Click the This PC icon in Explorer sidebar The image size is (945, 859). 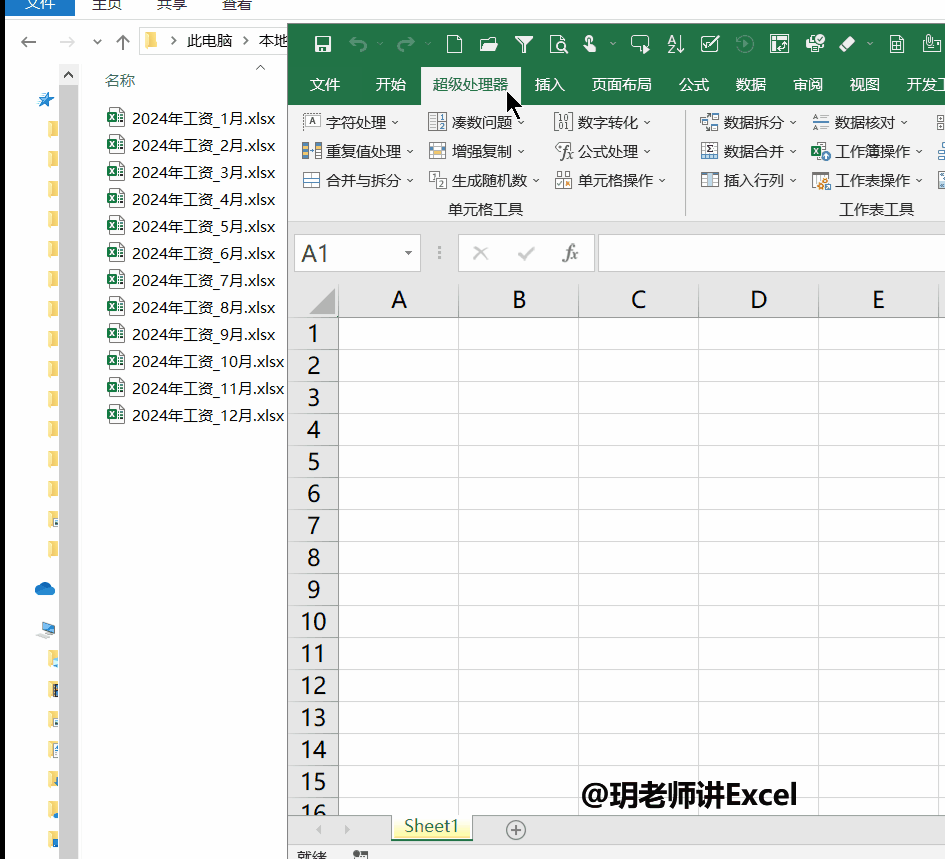[x=46, y=630]
